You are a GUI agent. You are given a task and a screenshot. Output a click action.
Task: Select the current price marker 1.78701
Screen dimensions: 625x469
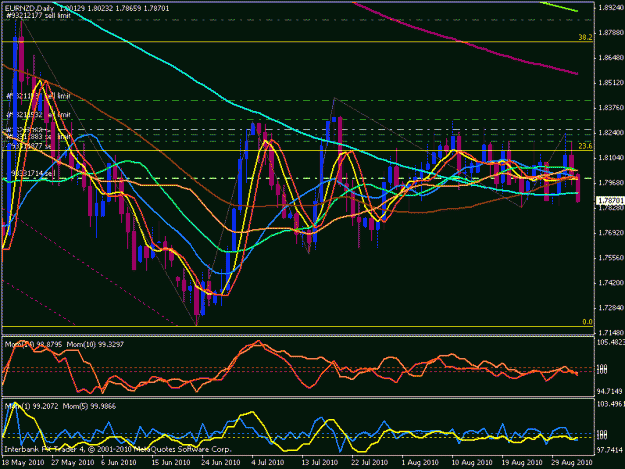(611, 200)
